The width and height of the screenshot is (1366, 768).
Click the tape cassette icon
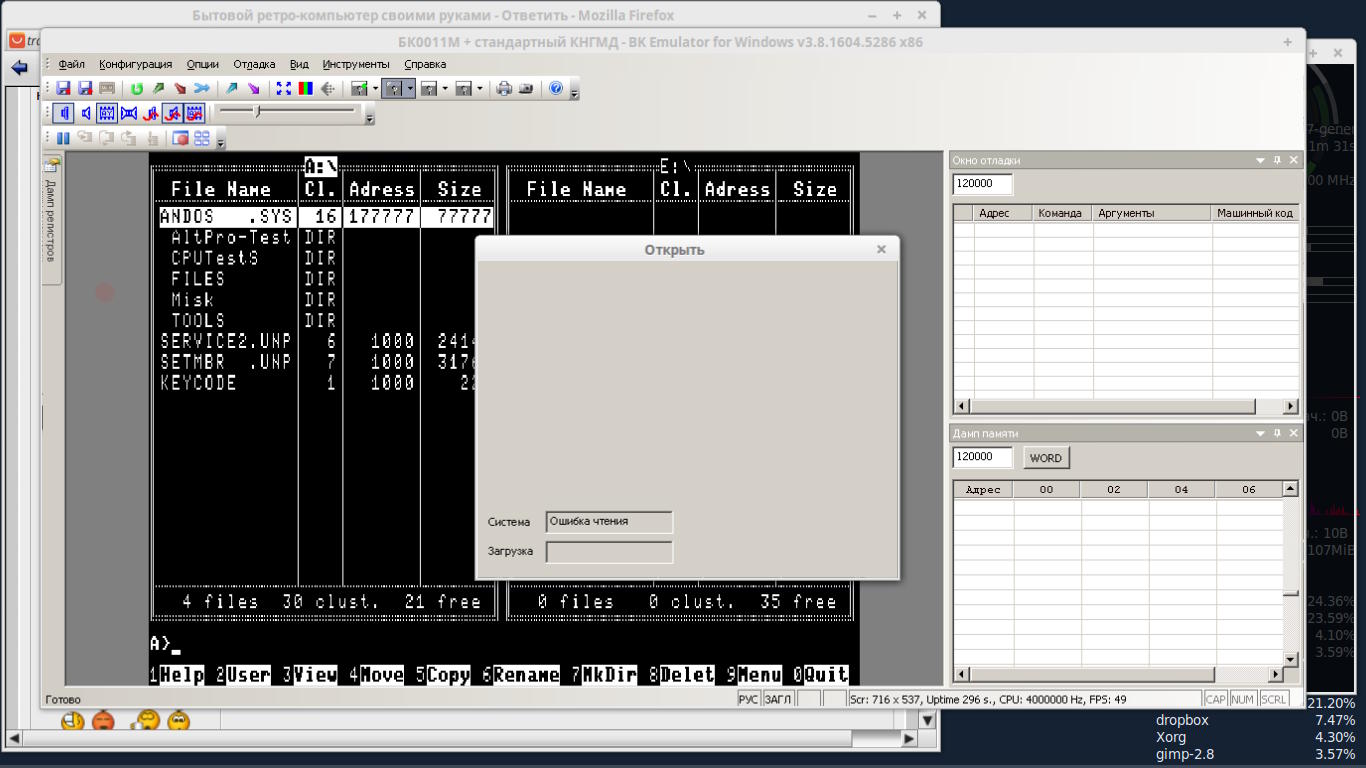[x=107, y=89]
